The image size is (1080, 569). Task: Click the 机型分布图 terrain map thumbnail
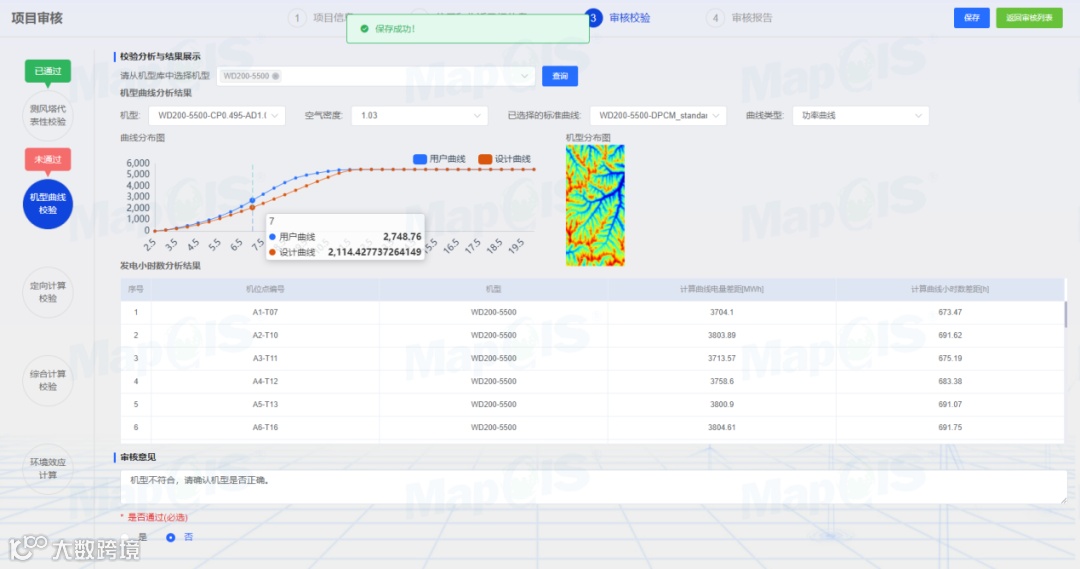pos(595,205)
